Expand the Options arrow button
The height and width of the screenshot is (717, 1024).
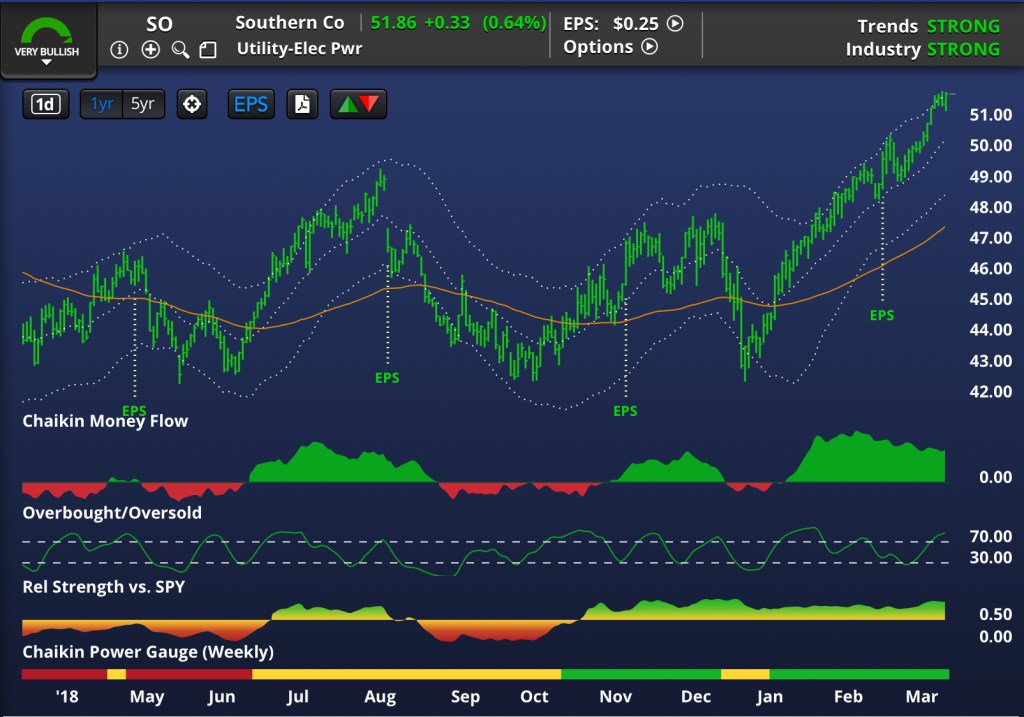pyautogui.click(x=649, y=46)
